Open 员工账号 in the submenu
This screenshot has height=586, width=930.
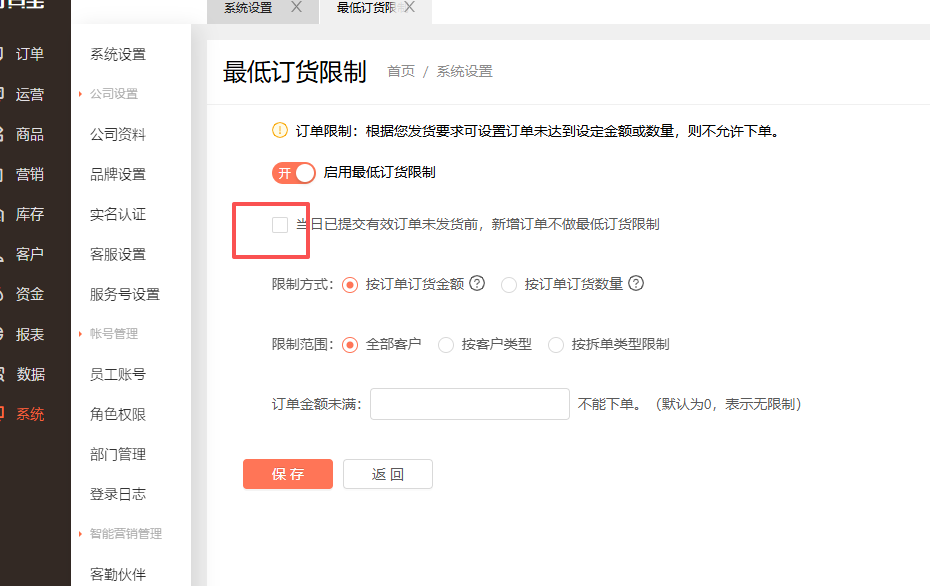point(117,374)
